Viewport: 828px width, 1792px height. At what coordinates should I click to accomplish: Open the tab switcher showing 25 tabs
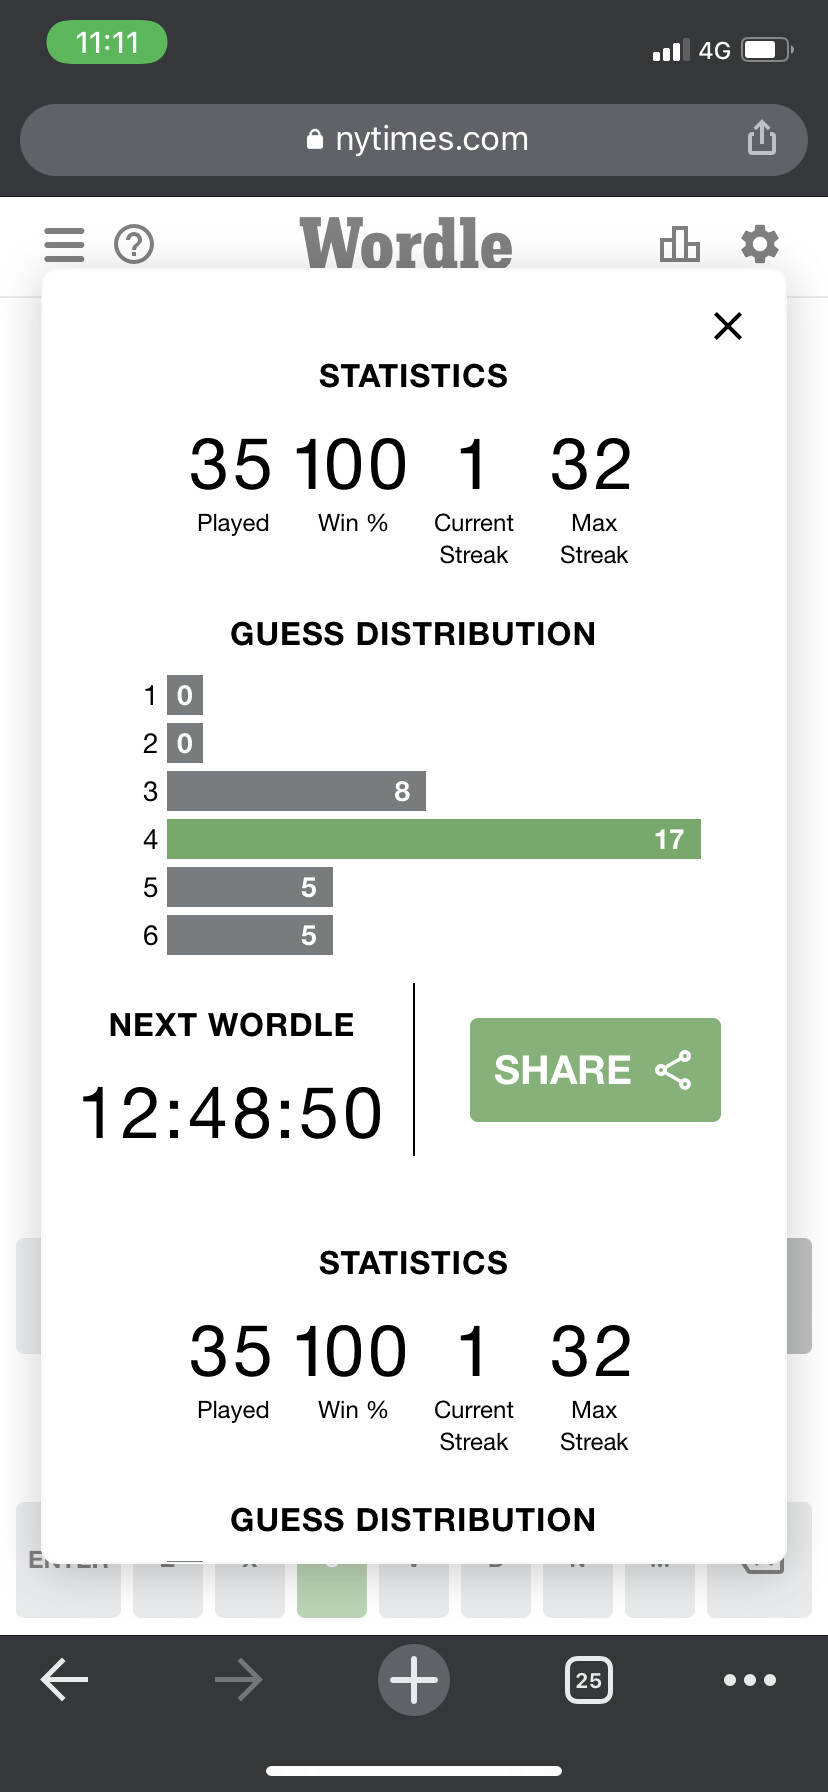[x=589, y=1680]
